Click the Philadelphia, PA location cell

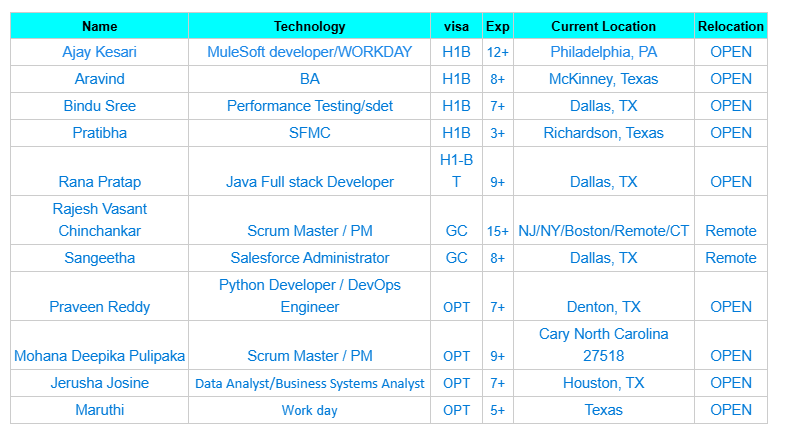pos(603,52)
